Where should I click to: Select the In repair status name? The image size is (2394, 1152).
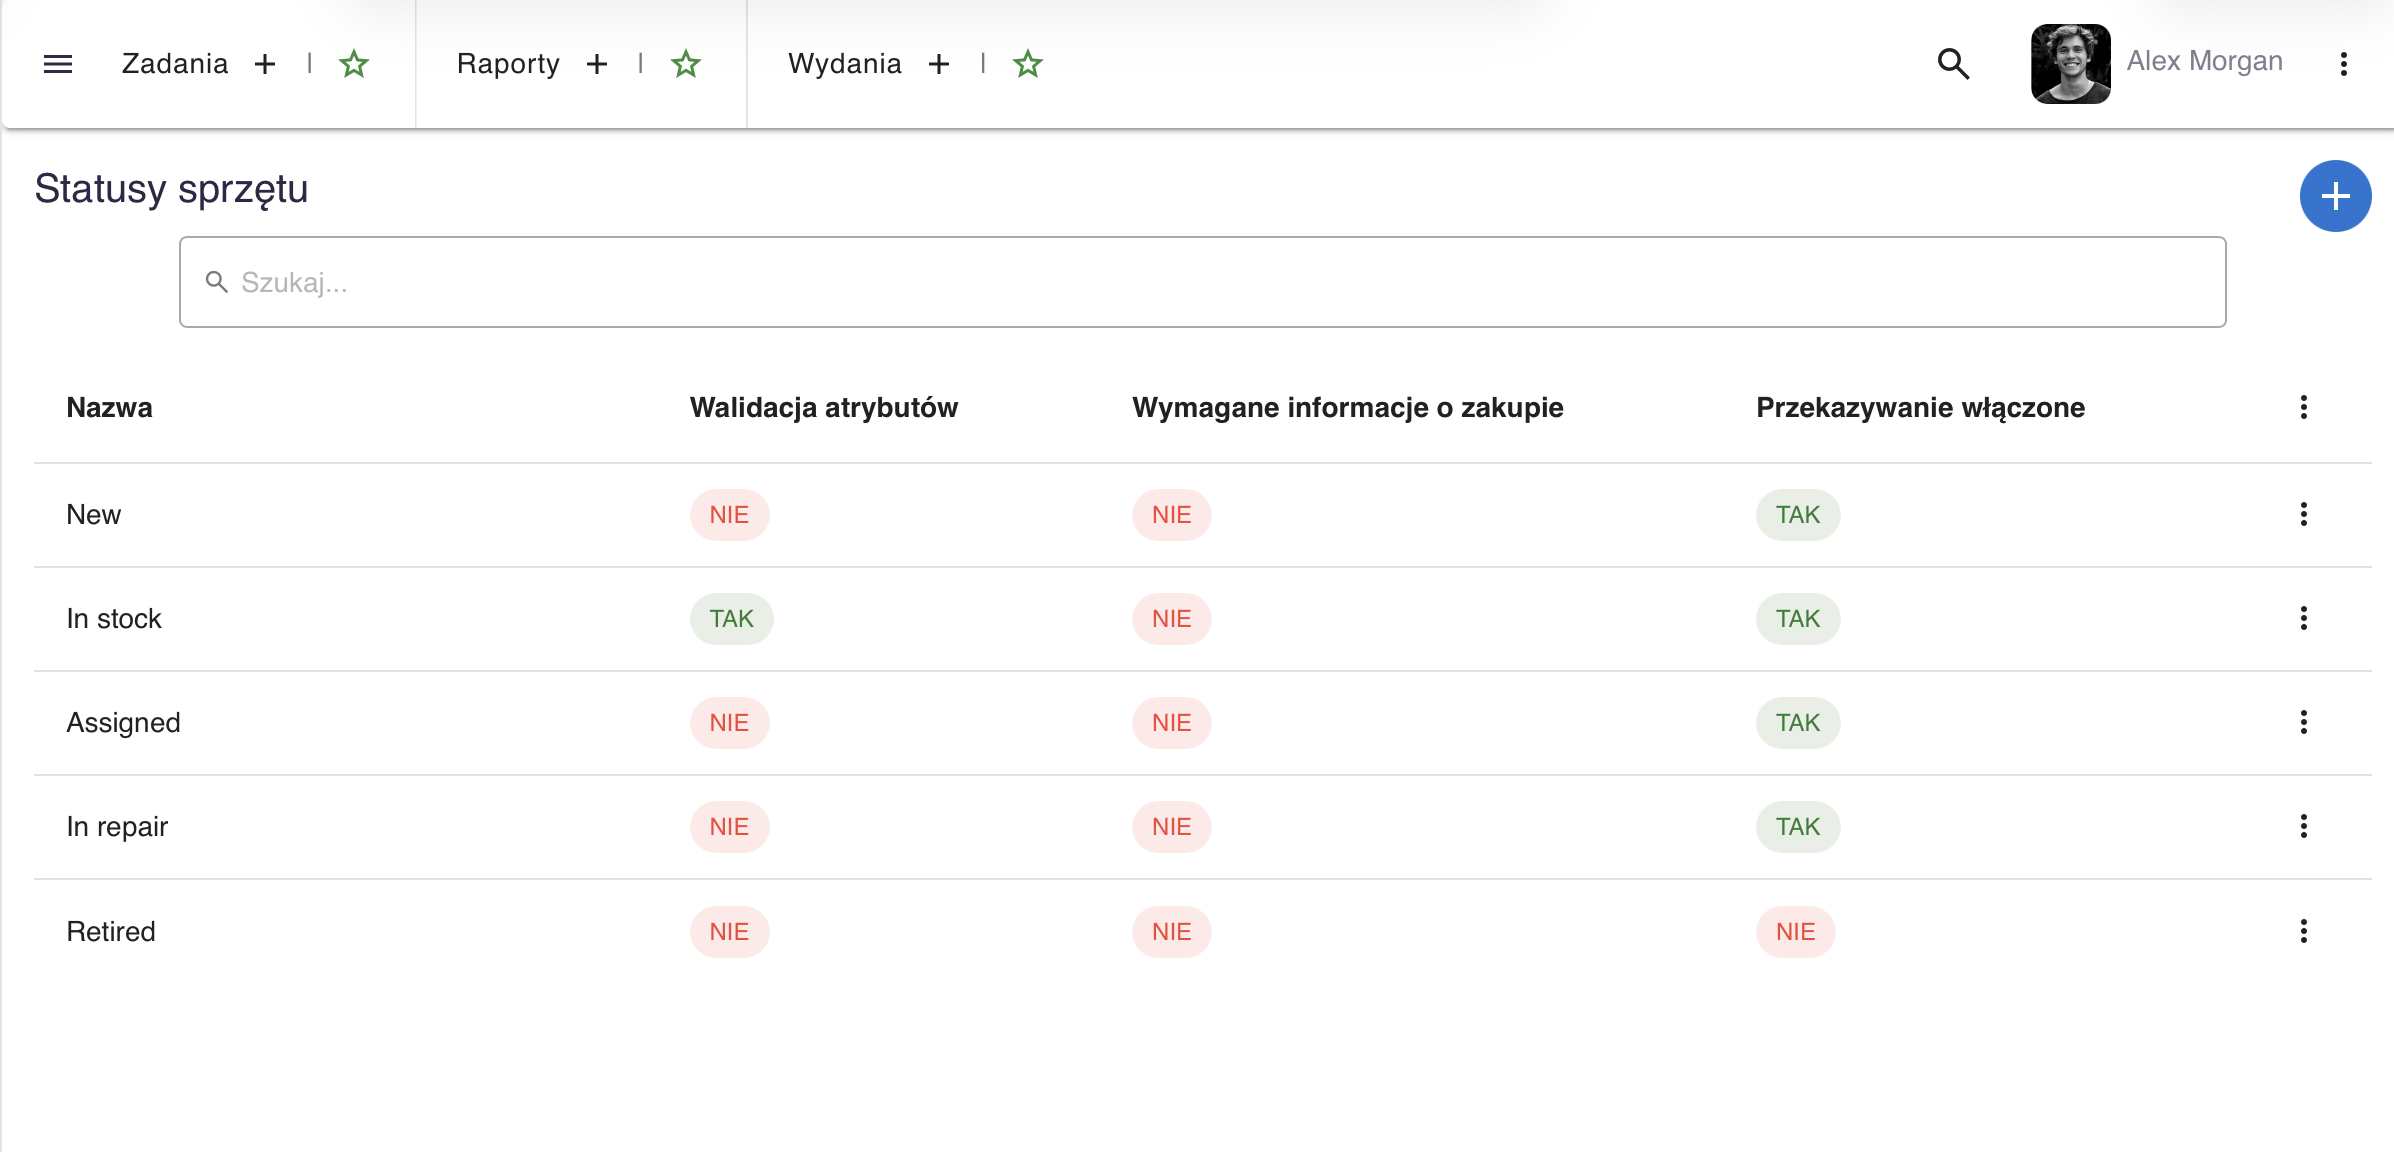point(117,827)
